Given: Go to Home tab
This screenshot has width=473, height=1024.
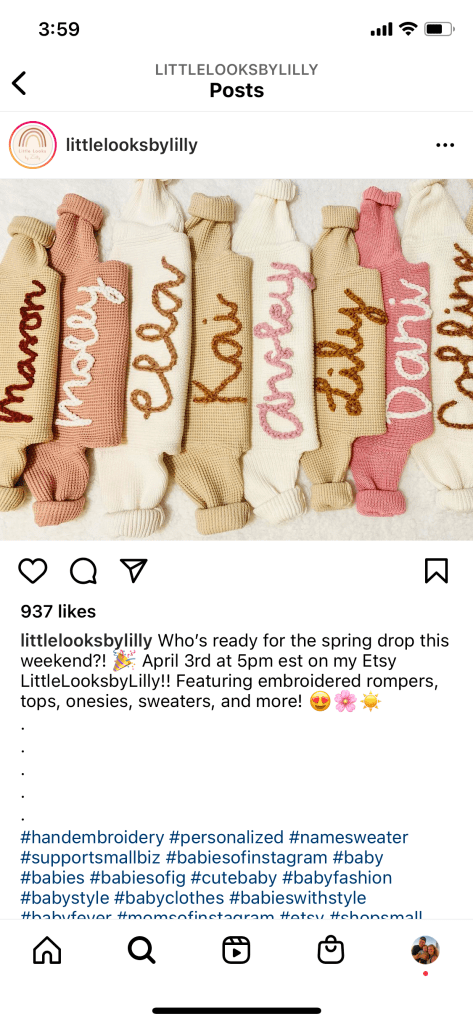Looking at the screenshot, I should pos(47,950).
